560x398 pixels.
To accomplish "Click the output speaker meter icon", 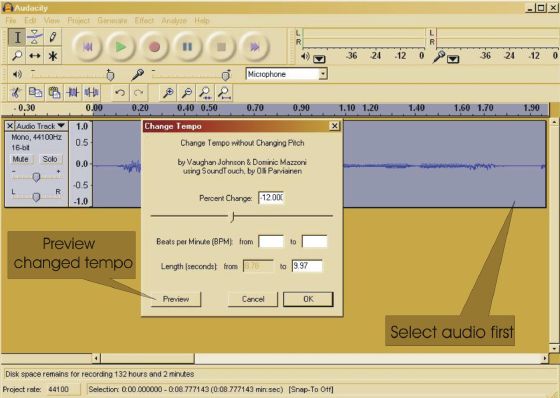I will (305, 56).
